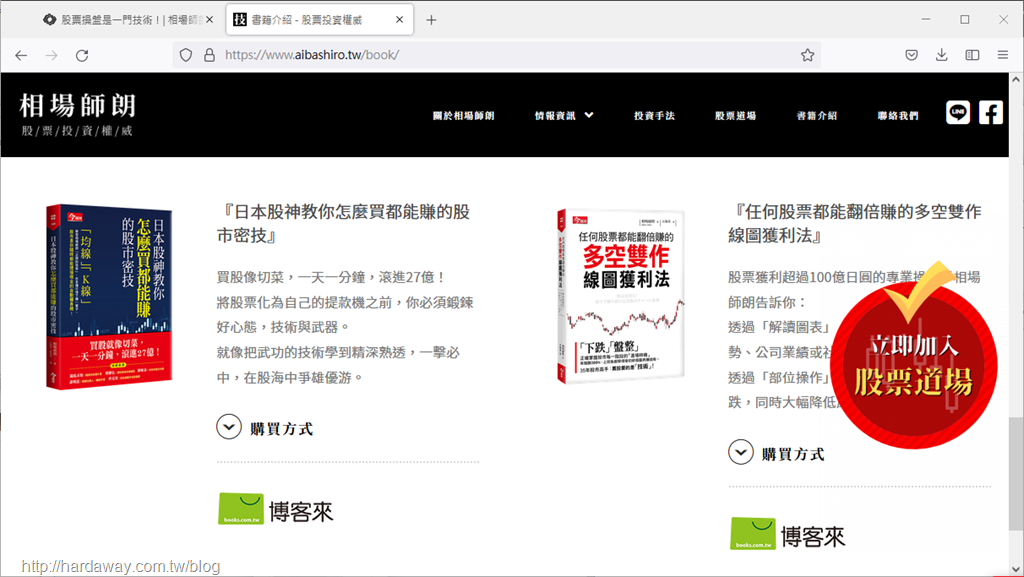Close the 書籍介紹 tab
This screenshot has height=577, width=1024.
pyautogui.click(x=400, y=20)
